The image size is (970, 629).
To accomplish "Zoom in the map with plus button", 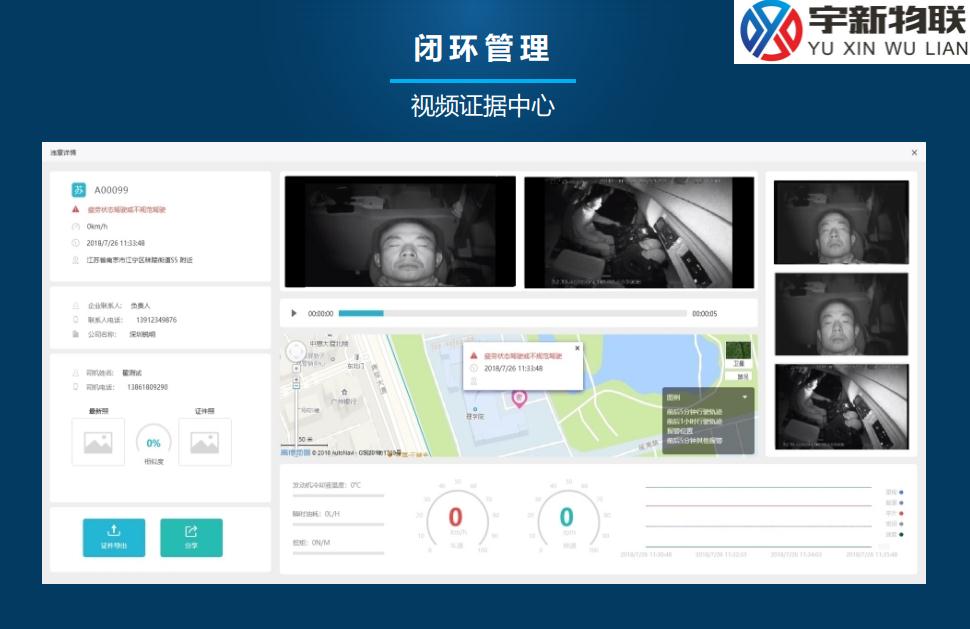I will [296, 369].
